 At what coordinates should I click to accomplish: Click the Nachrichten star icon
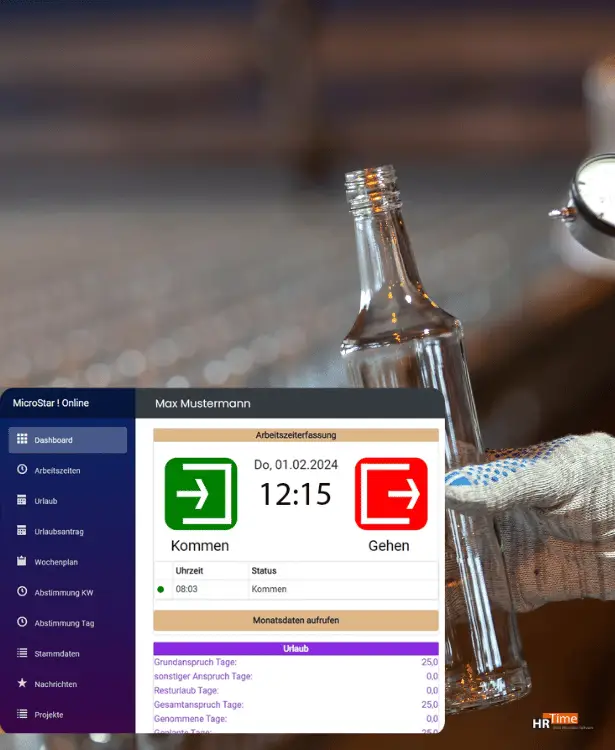(22, 683)
